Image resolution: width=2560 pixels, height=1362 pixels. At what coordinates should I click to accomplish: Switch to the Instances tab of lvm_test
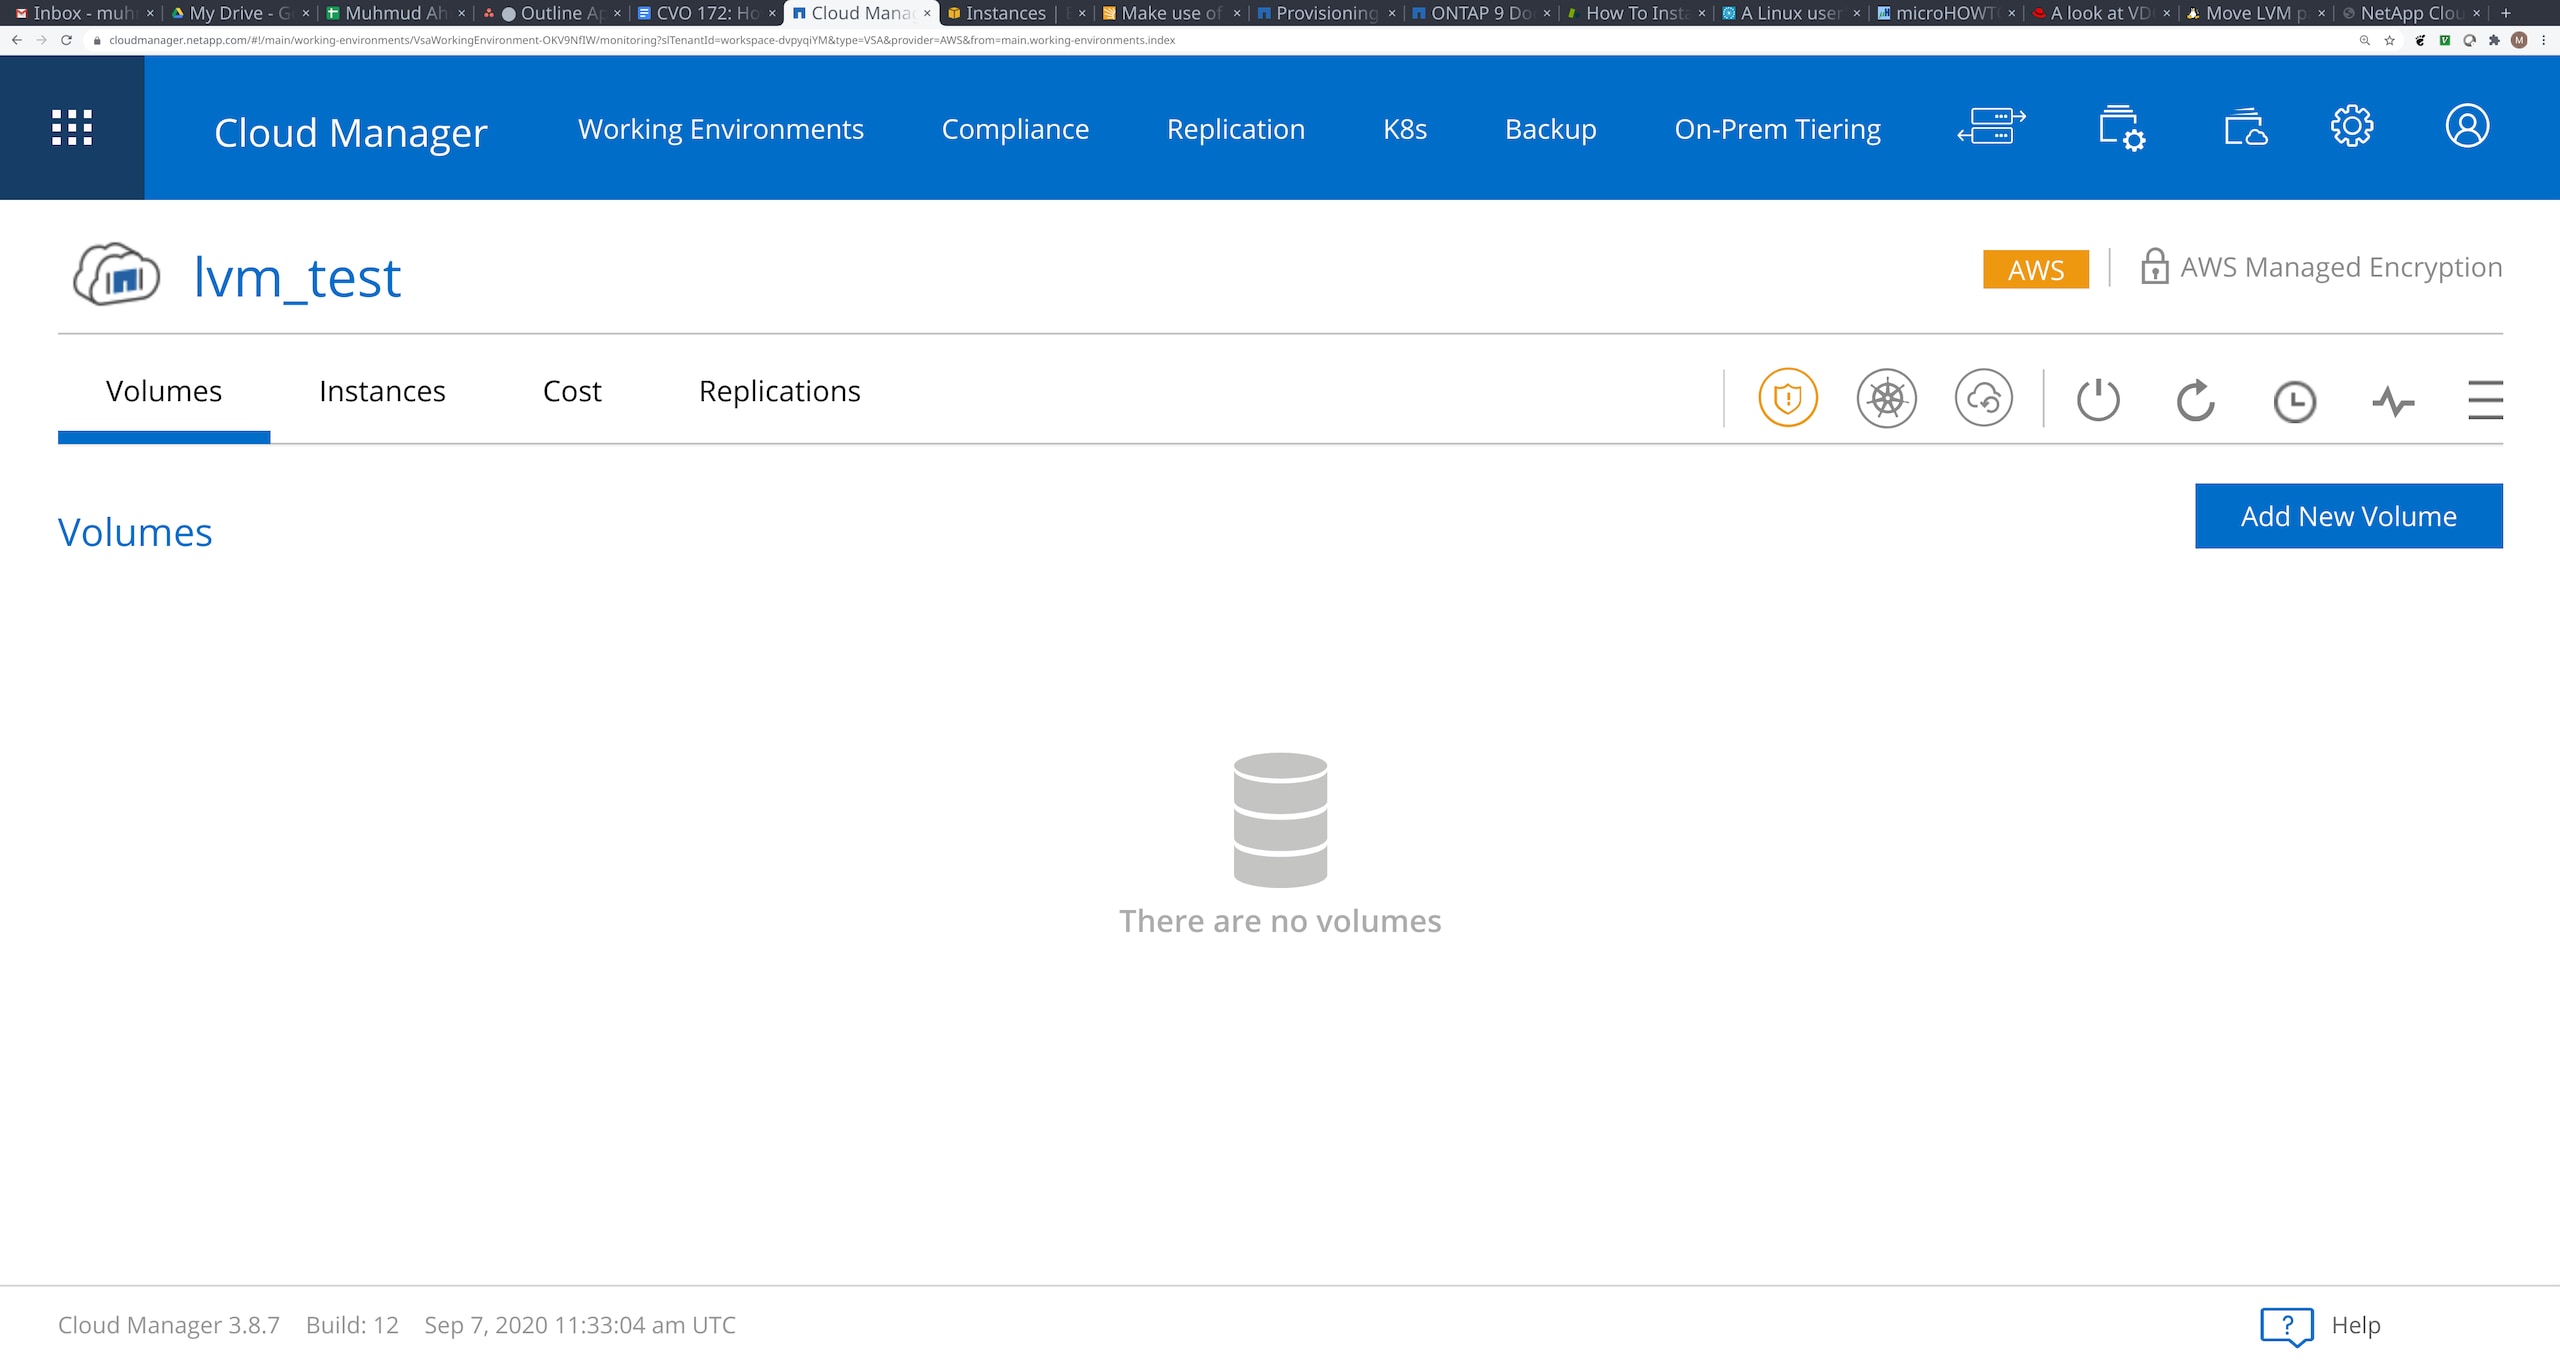coord(382,391)
